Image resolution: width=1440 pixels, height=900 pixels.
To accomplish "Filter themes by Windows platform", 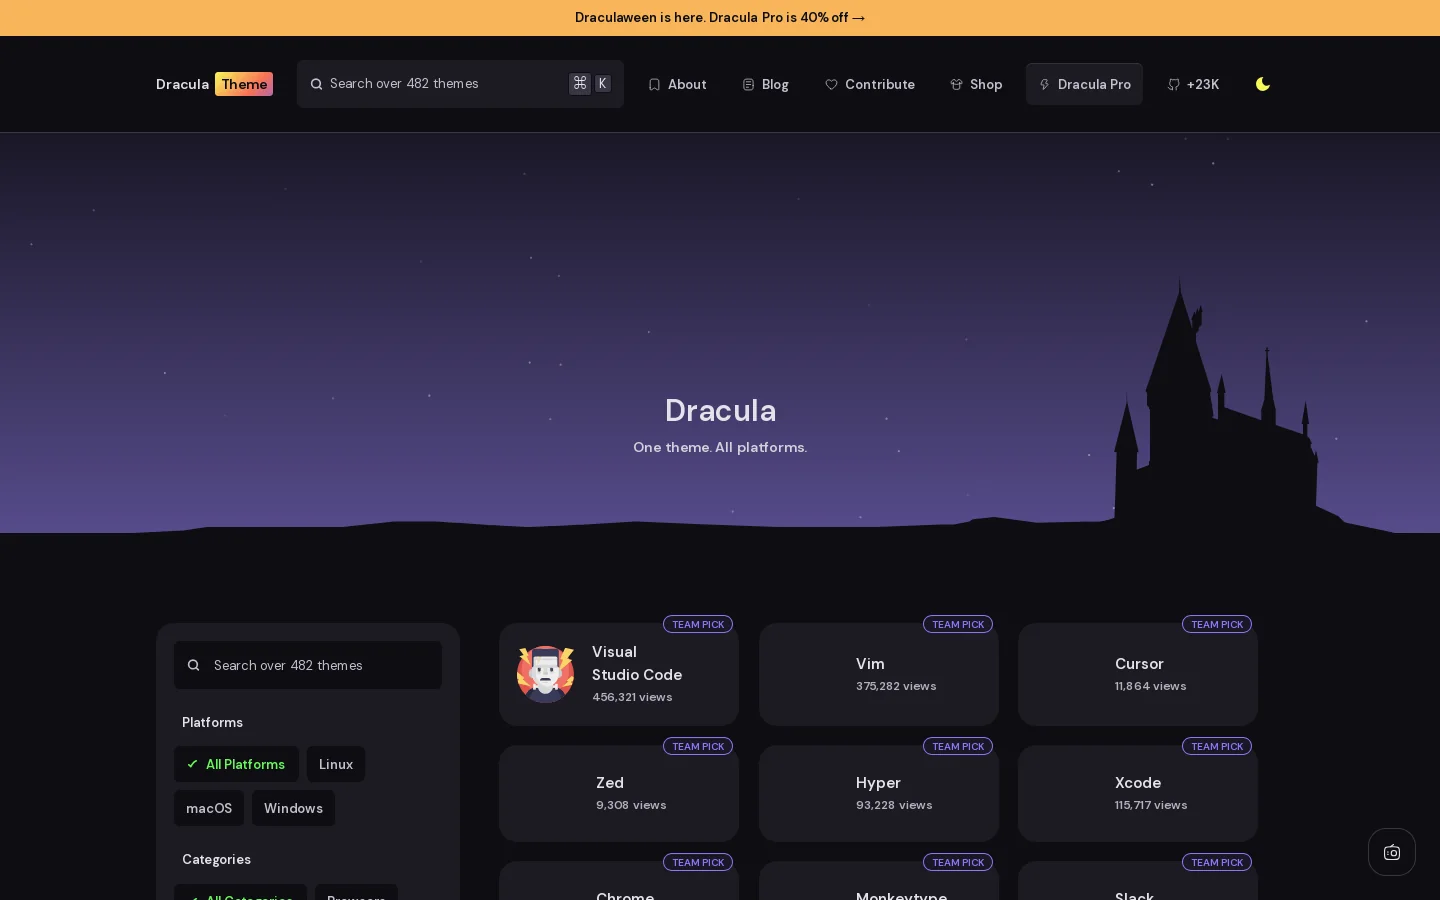I will (x=293, y=808).
